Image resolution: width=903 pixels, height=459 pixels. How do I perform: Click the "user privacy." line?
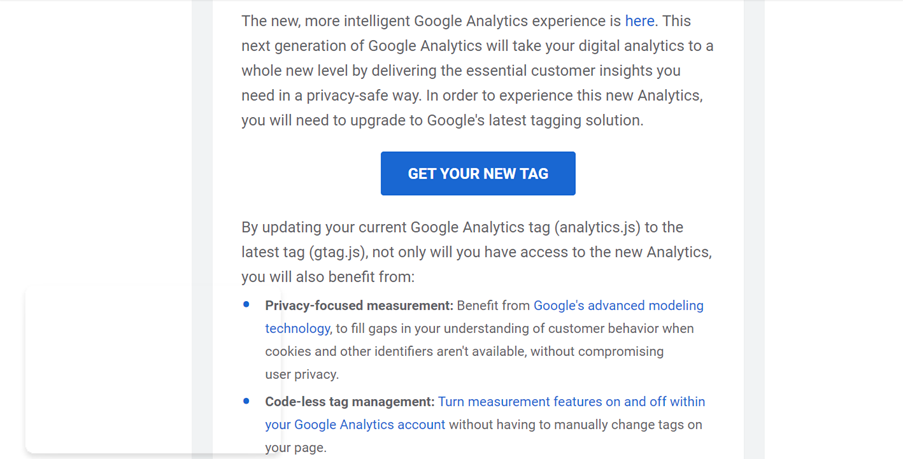tap(302, 375)
